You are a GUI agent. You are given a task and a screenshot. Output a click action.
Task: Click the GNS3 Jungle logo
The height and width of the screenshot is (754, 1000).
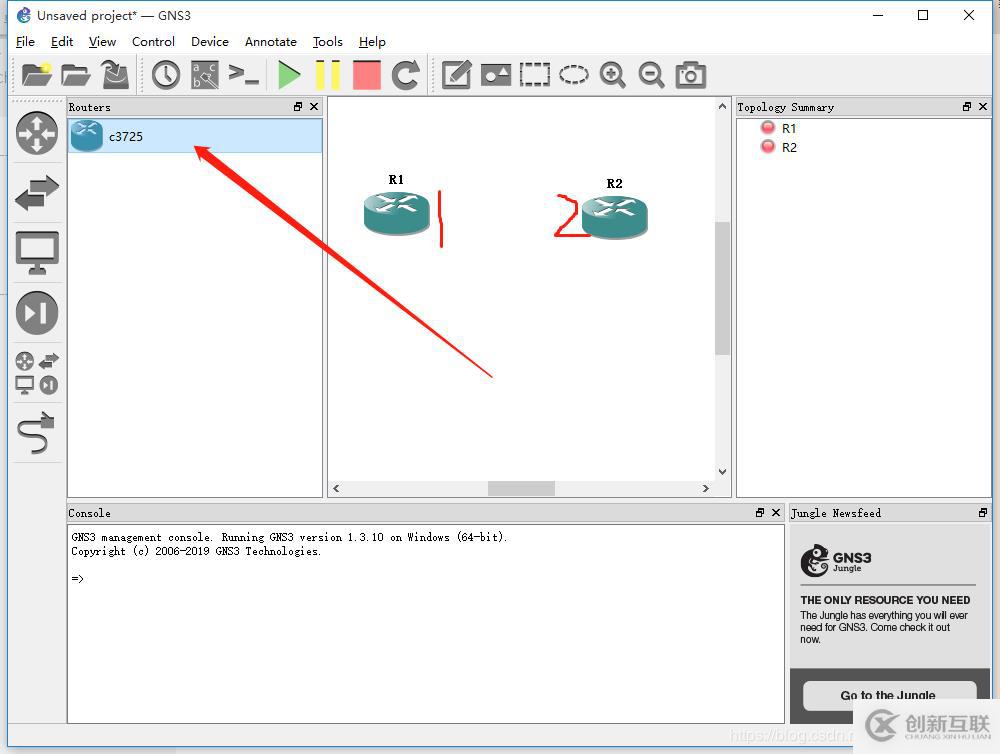click(x=835, y=561)
